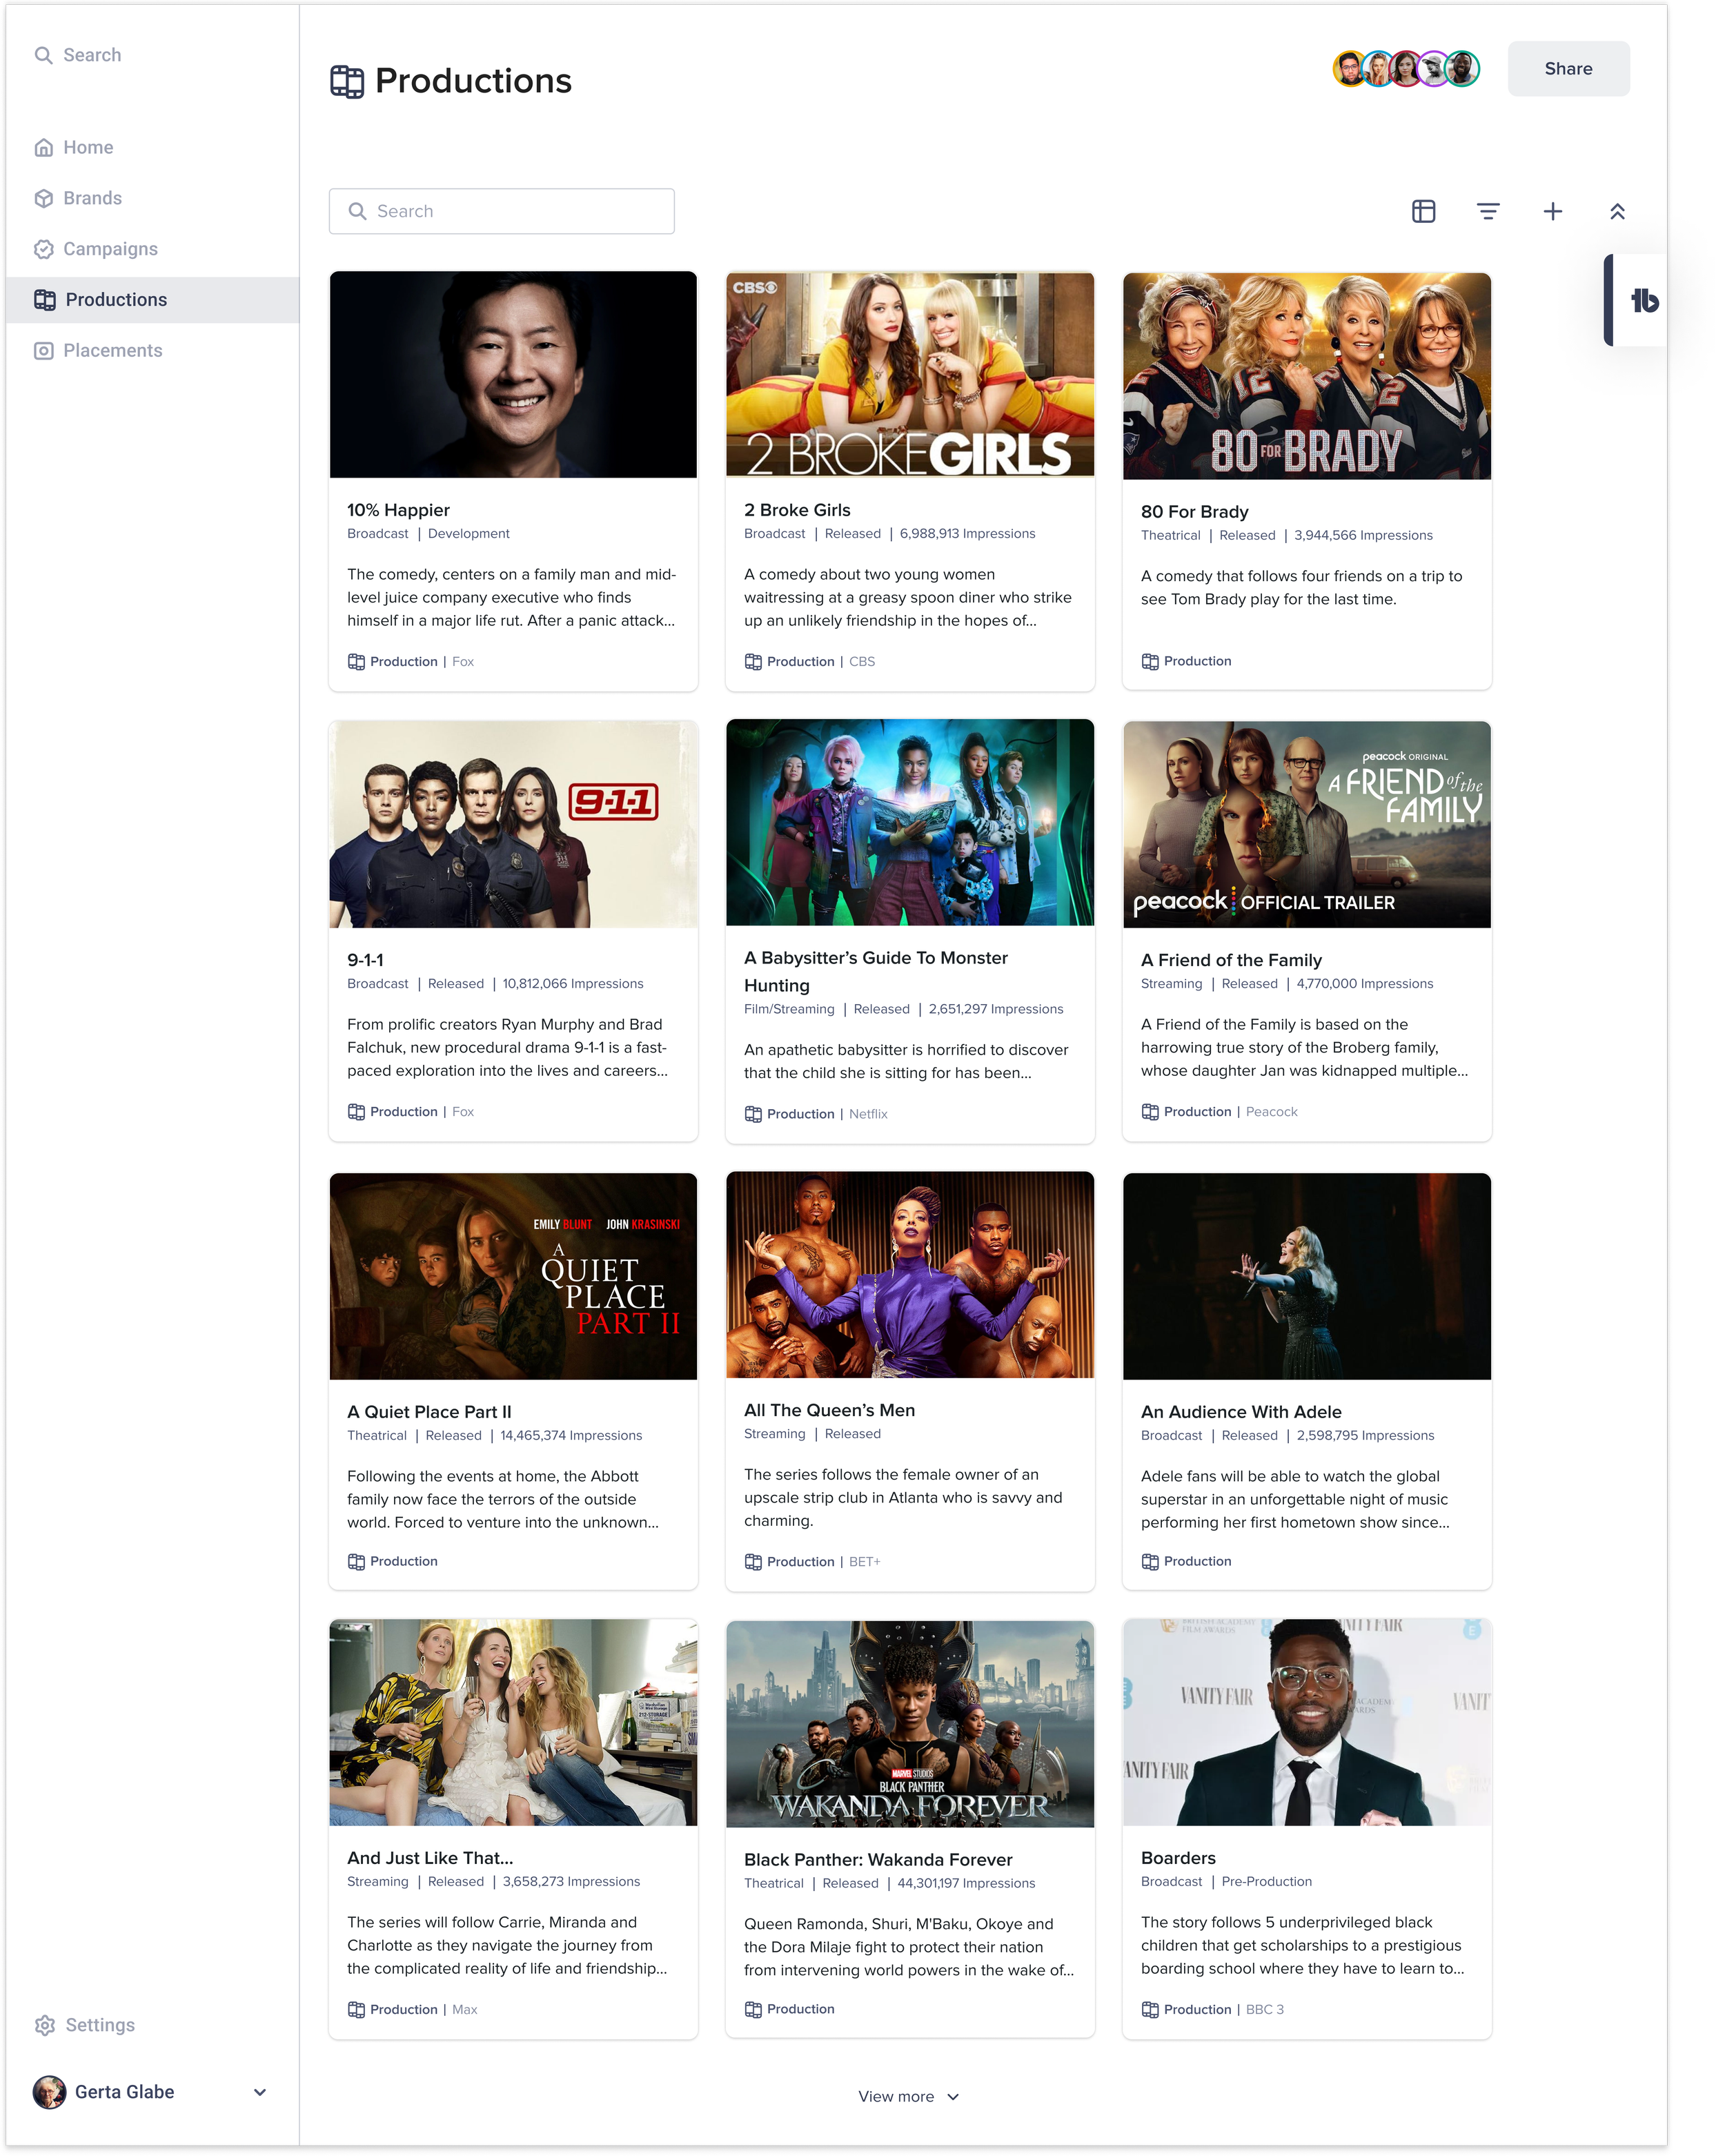1725x2156 pixels.
Task: Click the Share button
Action: [x=1568, y=69]
